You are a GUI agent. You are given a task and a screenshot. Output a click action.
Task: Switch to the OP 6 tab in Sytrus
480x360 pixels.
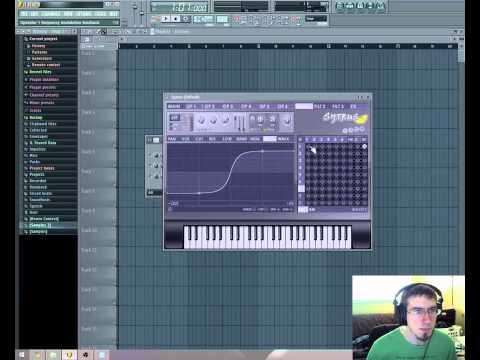pos(282,106)
